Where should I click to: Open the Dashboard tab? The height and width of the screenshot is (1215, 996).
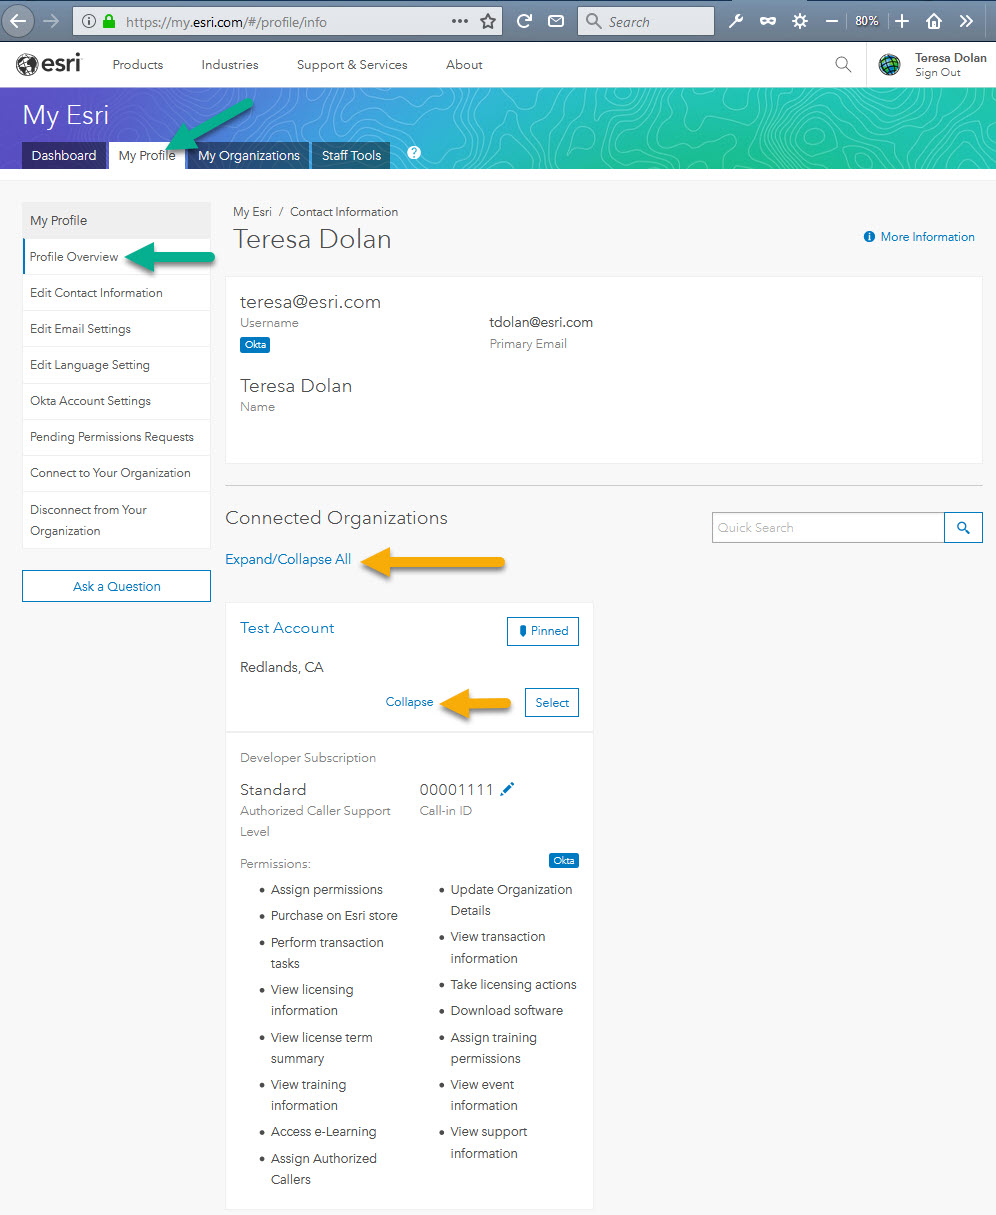[64, 155]
